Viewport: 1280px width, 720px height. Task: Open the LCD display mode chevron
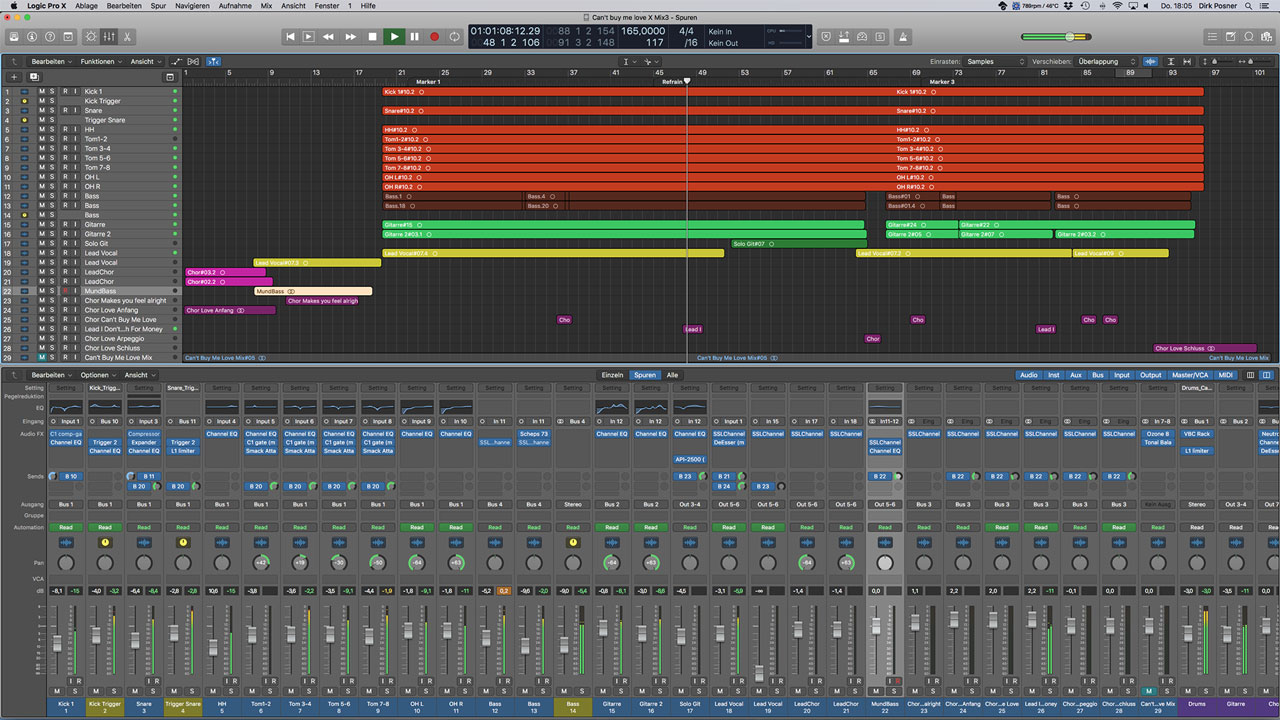point(808,37)
